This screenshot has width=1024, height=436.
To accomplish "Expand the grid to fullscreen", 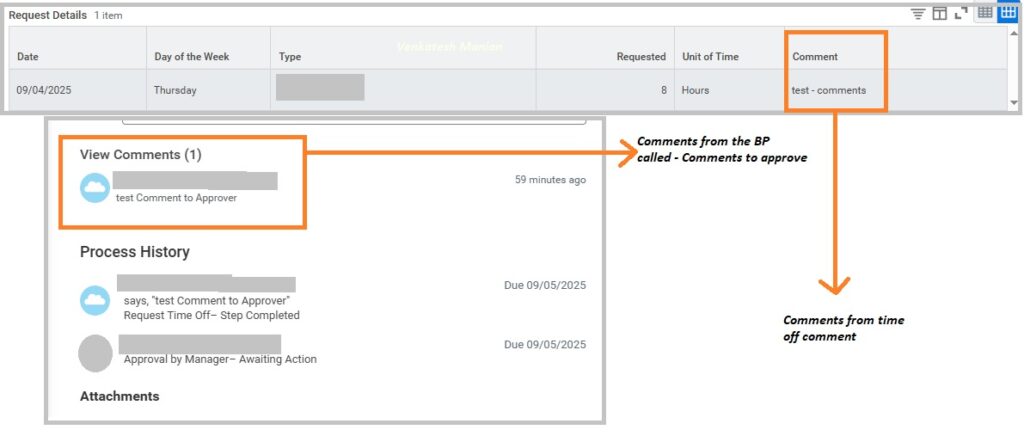I will pos(961,14).
